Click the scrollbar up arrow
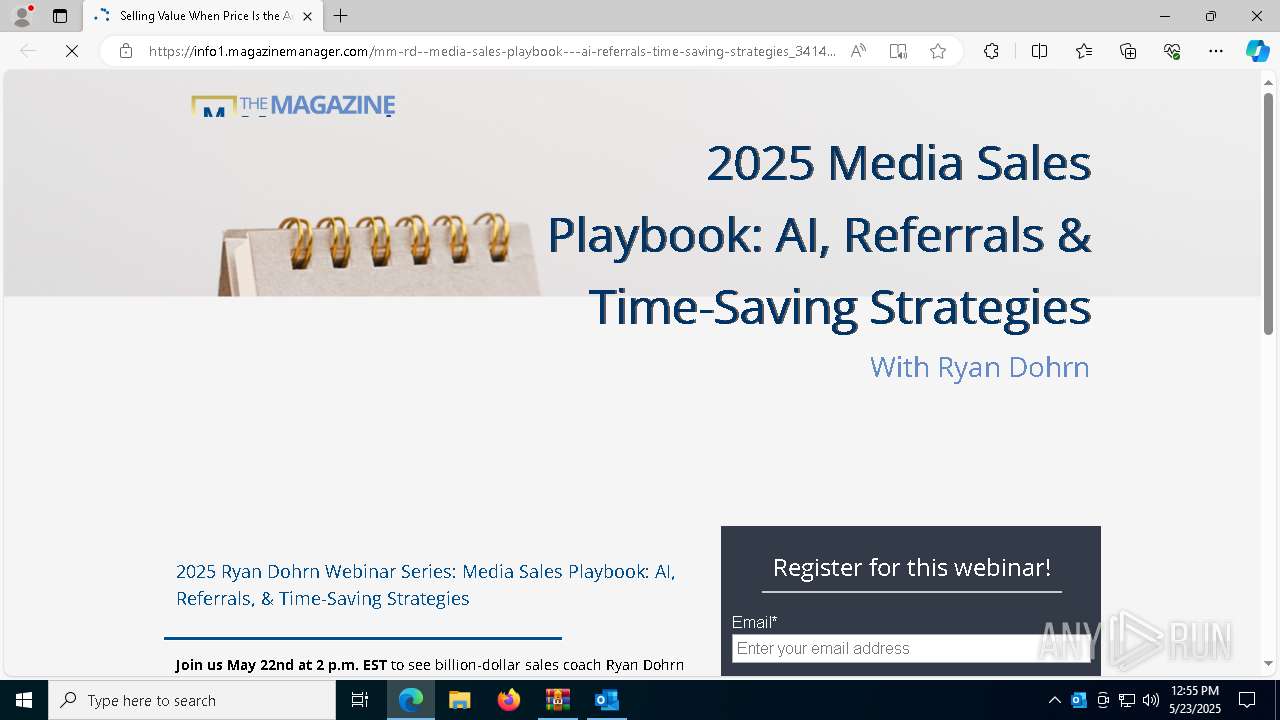This screenshot has width=1280, height=720. pyautogui.click(x=1268, y=81)
